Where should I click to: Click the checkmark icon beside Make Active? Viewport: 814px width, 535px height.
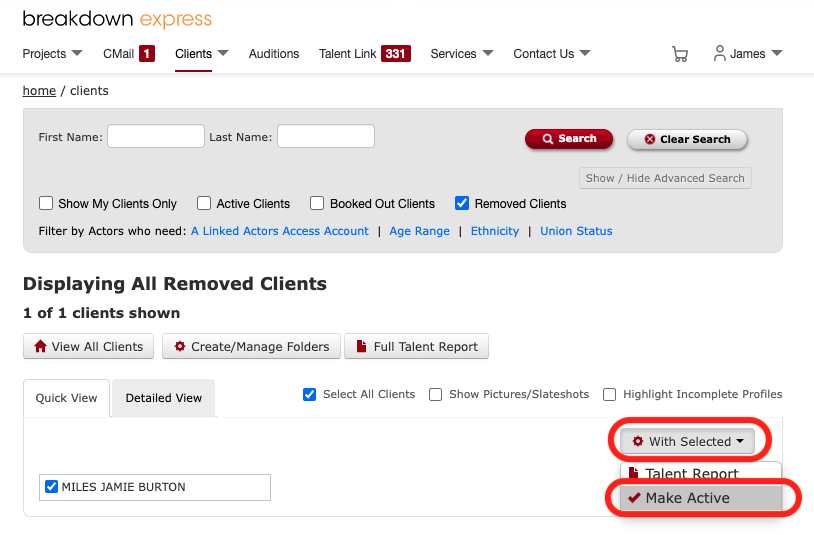point(634,498)
